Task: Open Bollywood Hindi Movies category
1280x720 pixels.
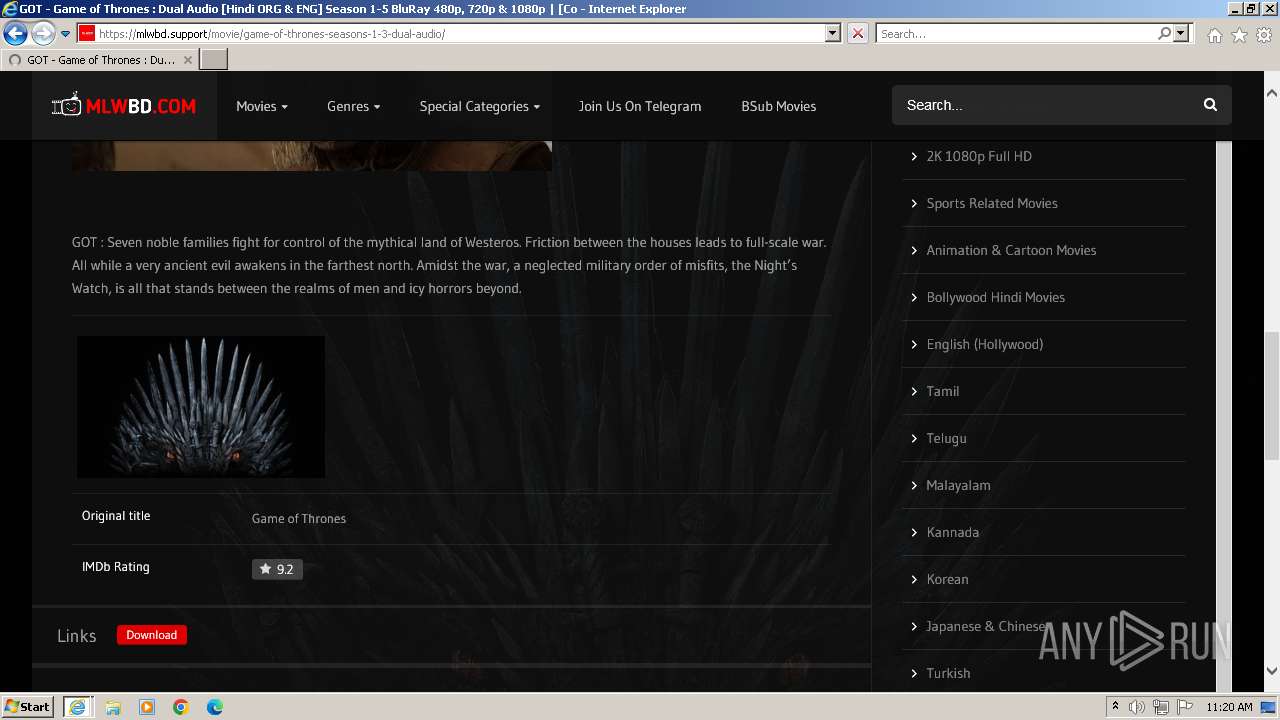Action: click(995, 297)
